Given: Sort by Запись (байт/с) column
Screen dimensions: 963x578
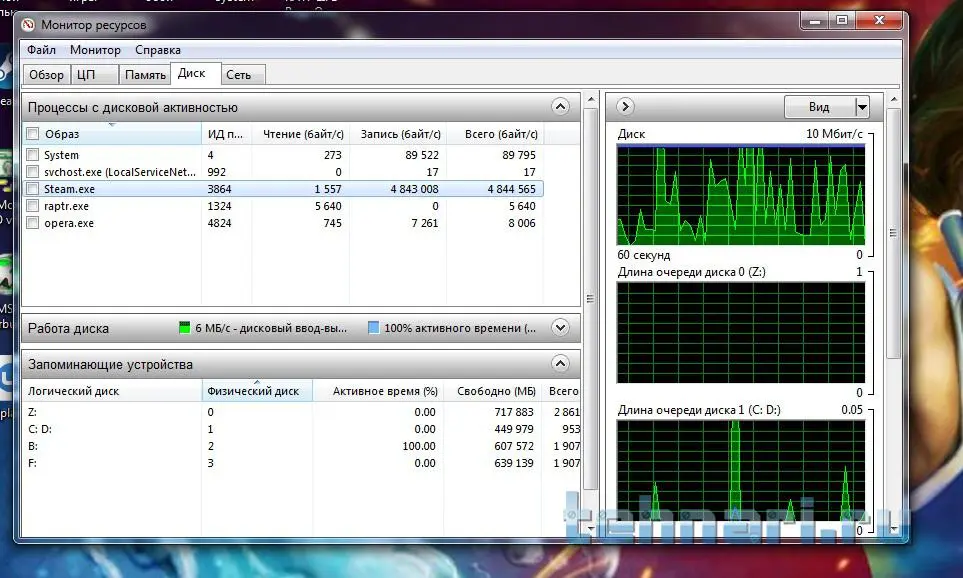Looking at the screenshot, I should pos(398,133).
